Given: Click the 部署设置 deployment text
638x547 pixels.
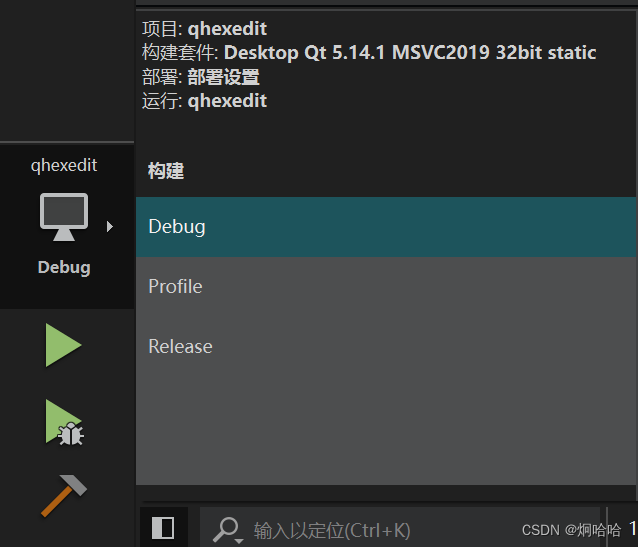Looking at the screenshot, I should (223, 77).
